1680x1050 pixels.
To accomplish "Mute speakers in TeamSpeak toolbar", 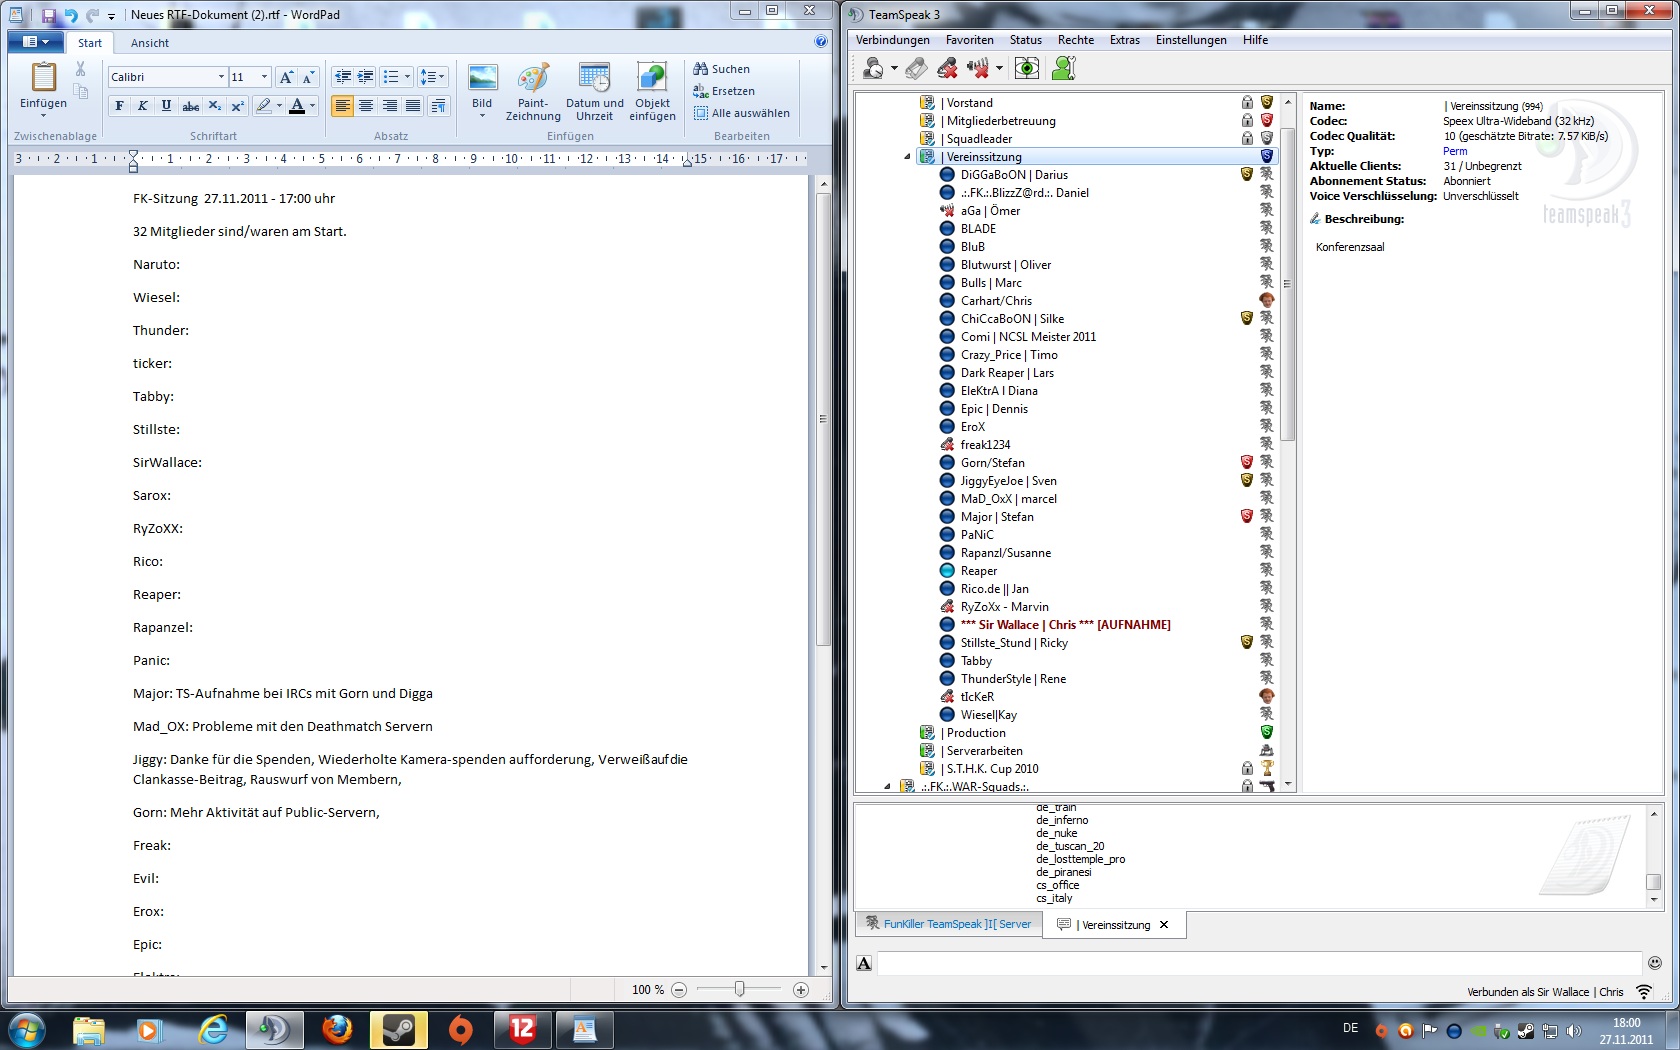I will (x=978, y=68).
